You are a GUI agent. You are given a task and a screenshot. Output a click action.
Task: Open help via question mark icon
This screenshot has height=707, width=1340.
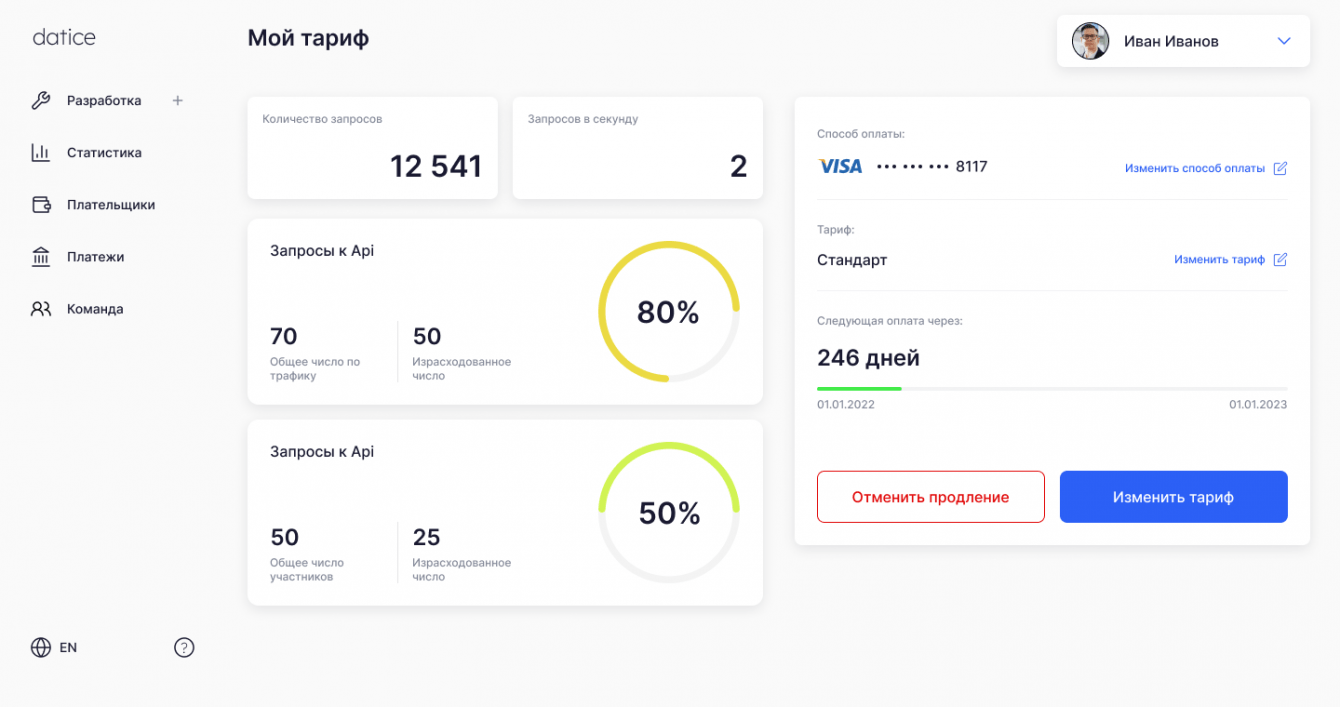tap(184, 647)
